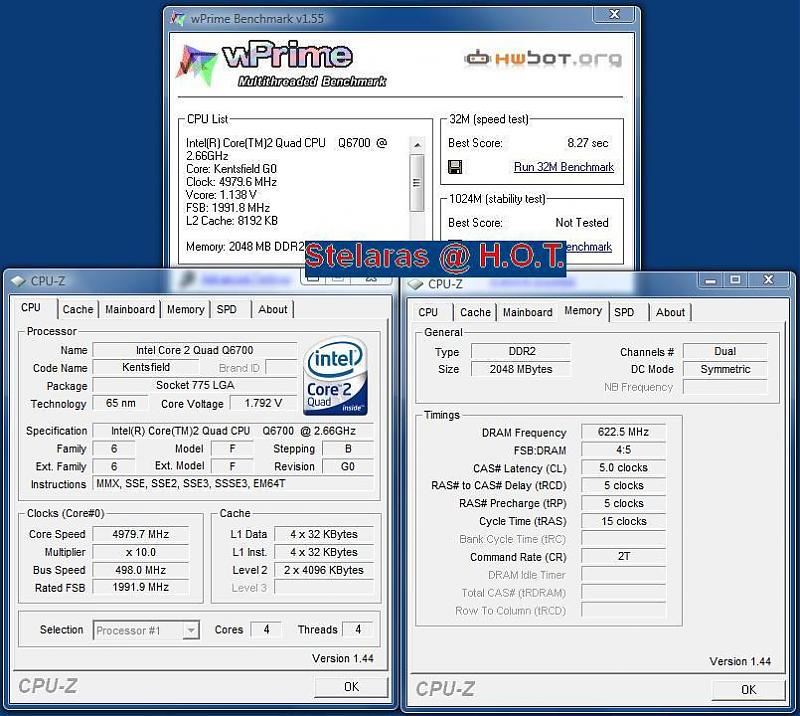Viewport: 800px width, 716px height.
Task: Click the floppy disk save icon for 32M score
Action: [455, 167]
